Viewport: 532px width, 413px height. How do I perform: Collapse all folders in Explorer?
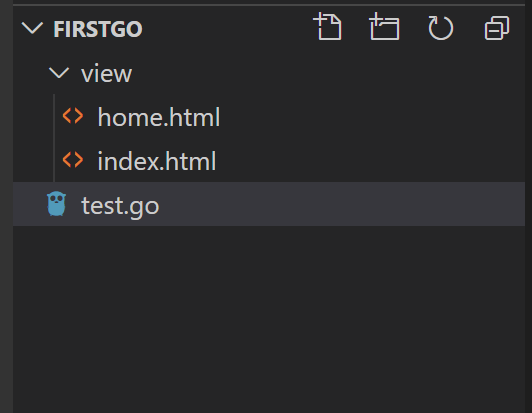point(497,28)
